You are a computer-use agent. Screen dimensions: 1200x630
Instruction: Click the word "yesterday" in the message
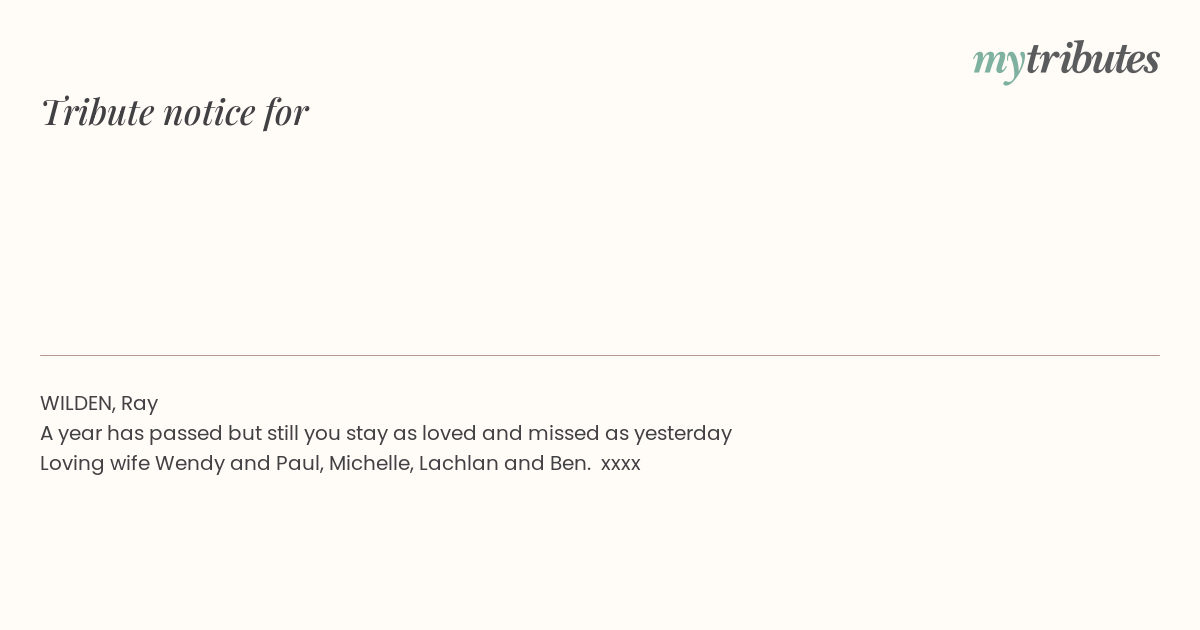[683, 434]
